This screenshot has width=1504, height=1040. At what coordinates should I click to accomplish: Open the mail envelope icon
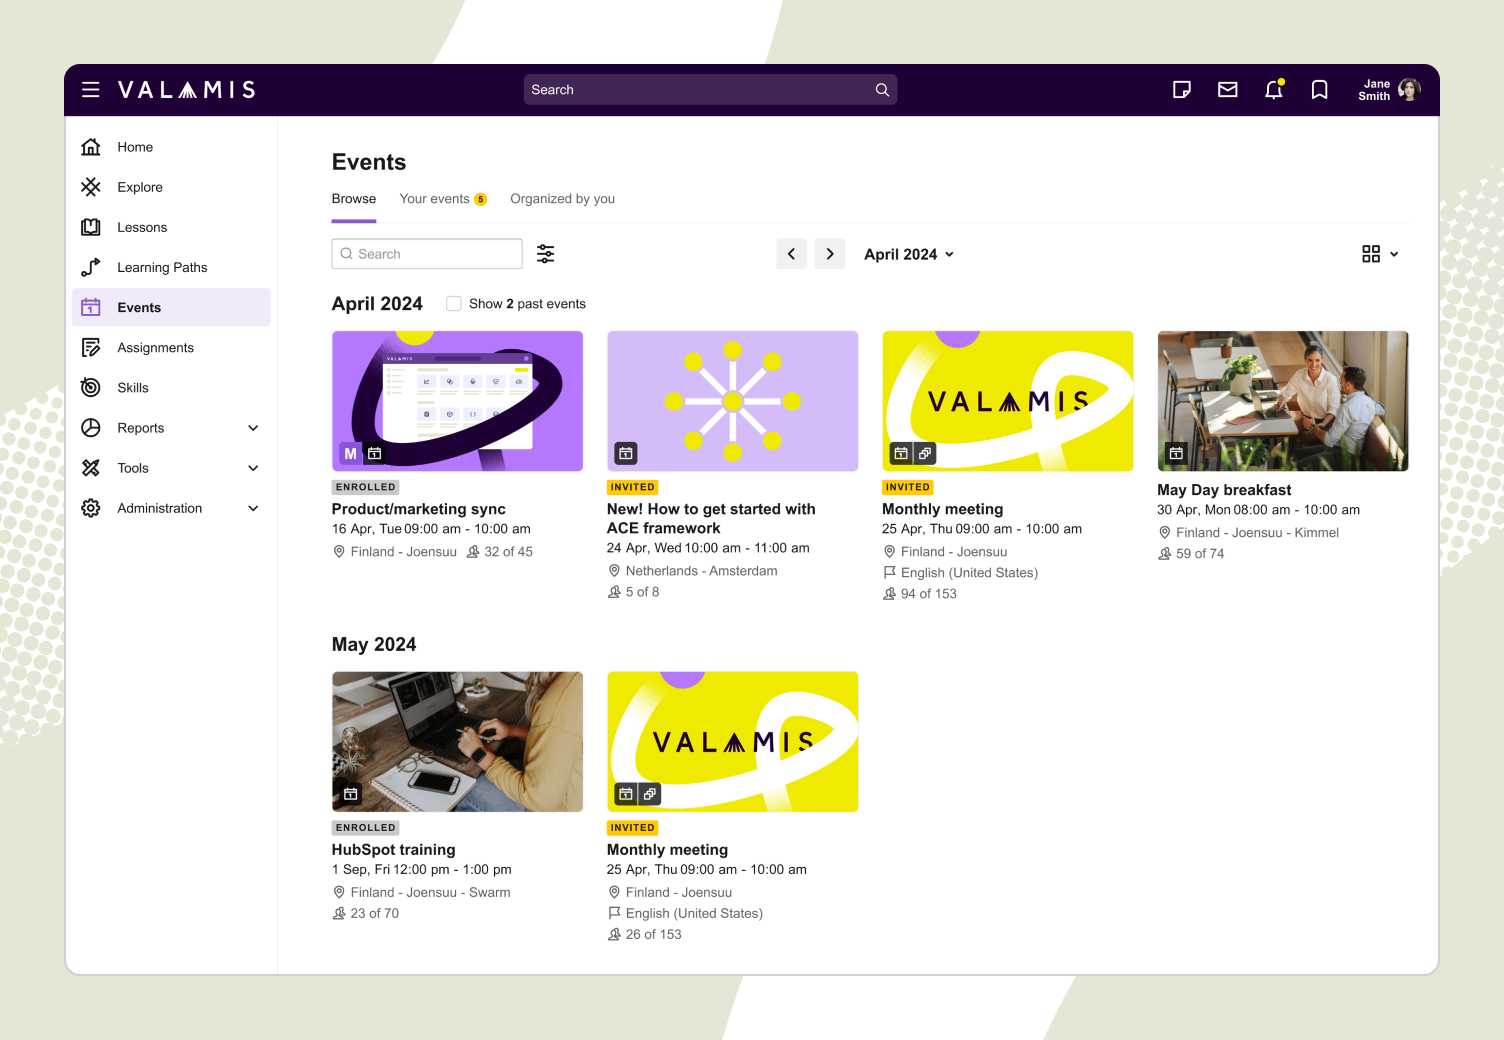(1228, 90)
